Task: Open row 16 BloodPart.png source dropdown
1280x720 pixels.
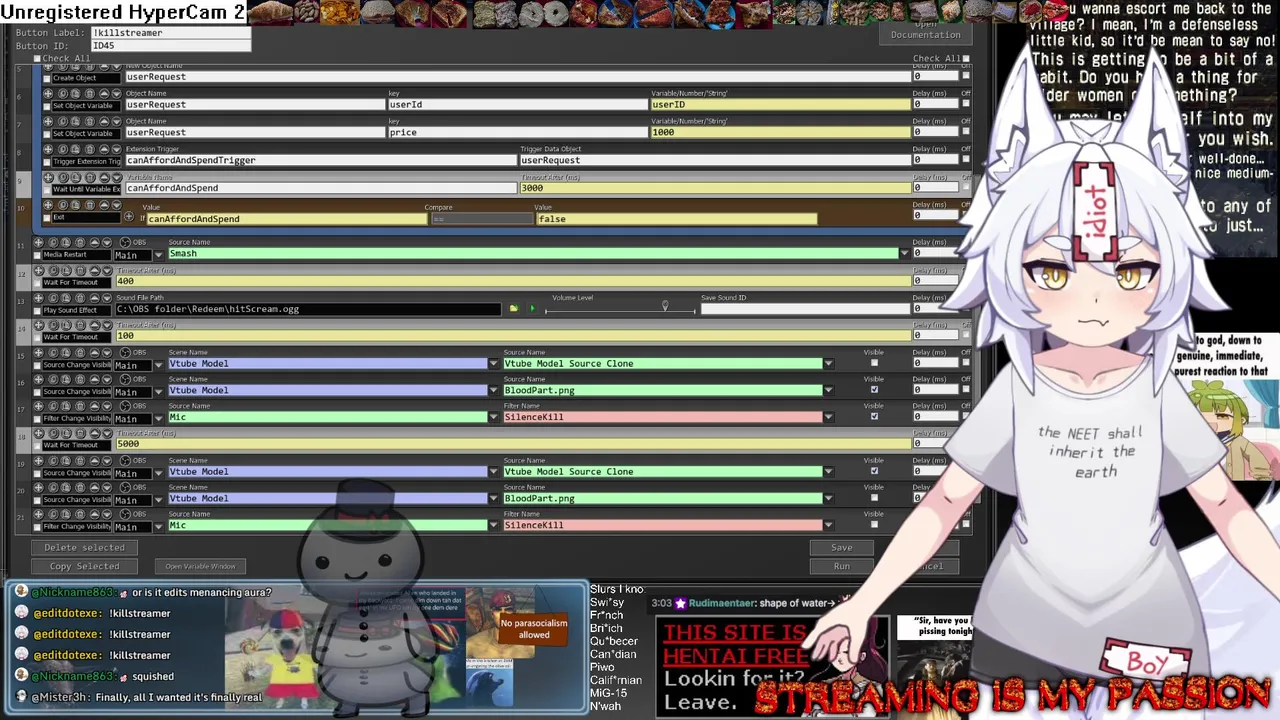Action: (x=828, y=391)
